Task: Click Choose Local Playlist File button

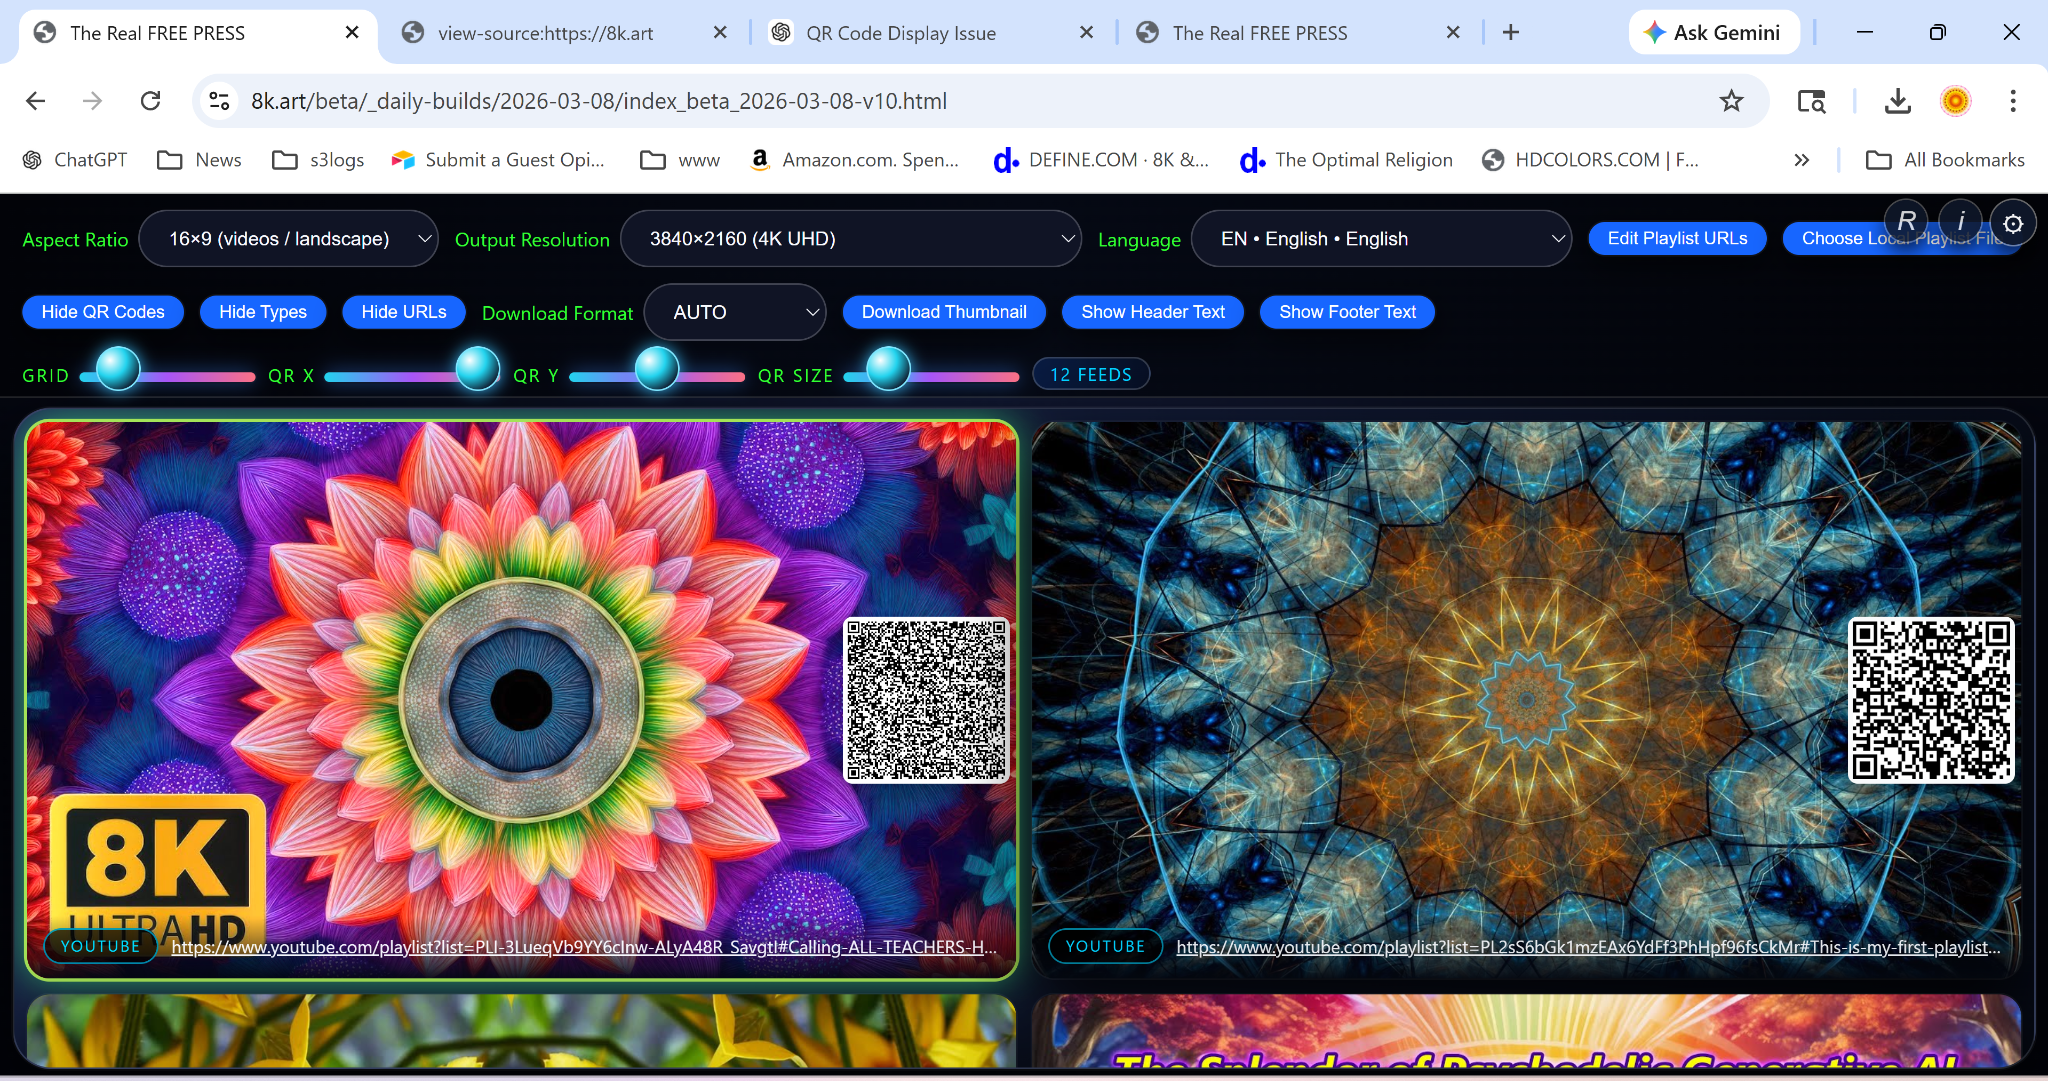Action: click(1902, 238)
